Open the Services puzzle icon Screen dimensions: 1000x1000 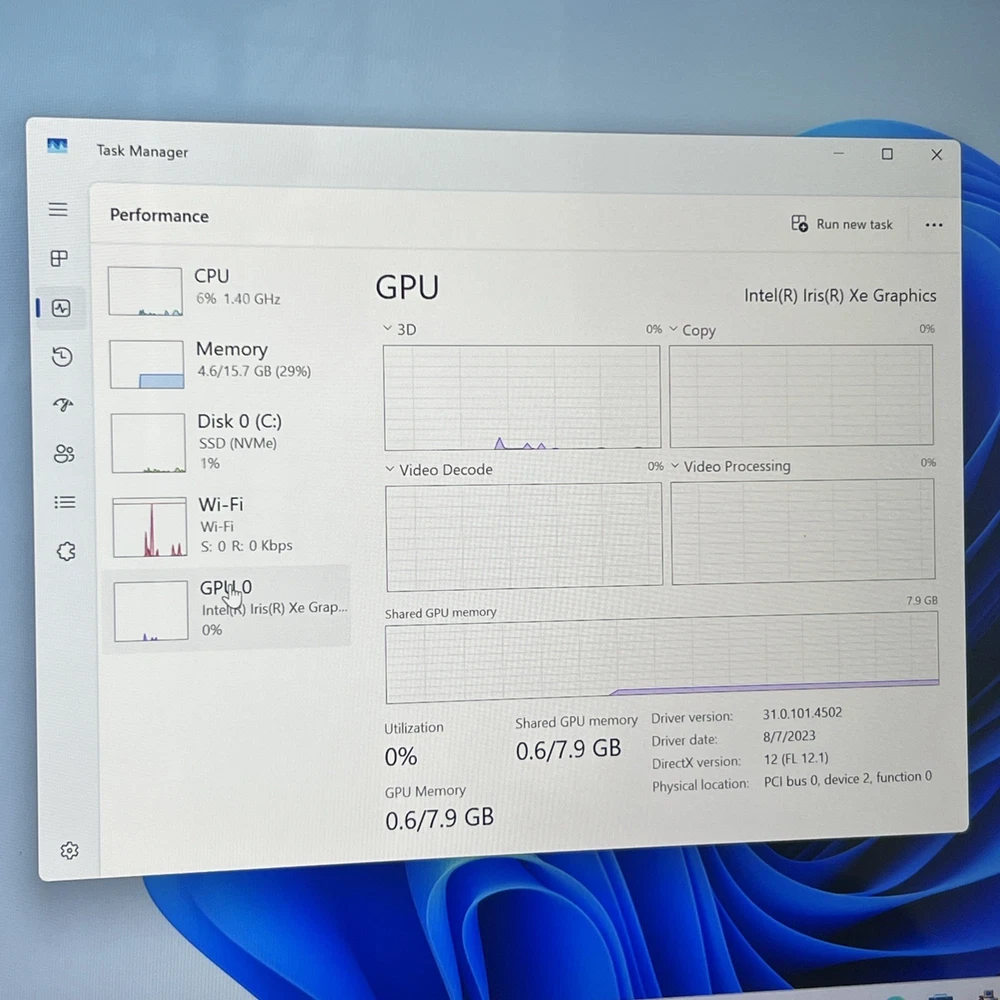[66, 551]
